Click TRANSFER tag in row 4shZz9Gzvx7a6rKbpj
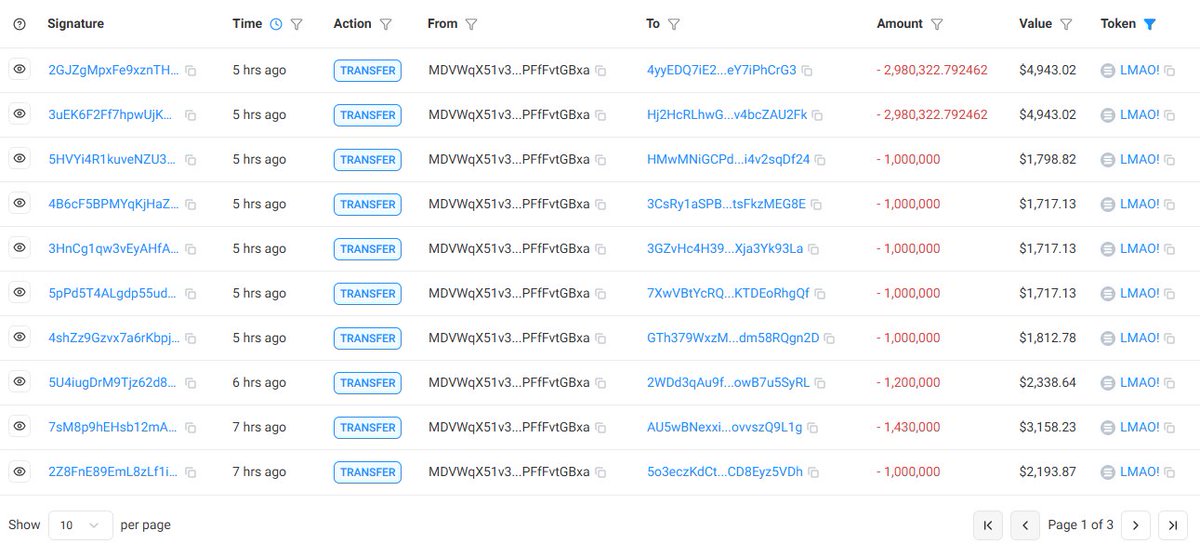The image size is (1200, 544). click(367, 338)
